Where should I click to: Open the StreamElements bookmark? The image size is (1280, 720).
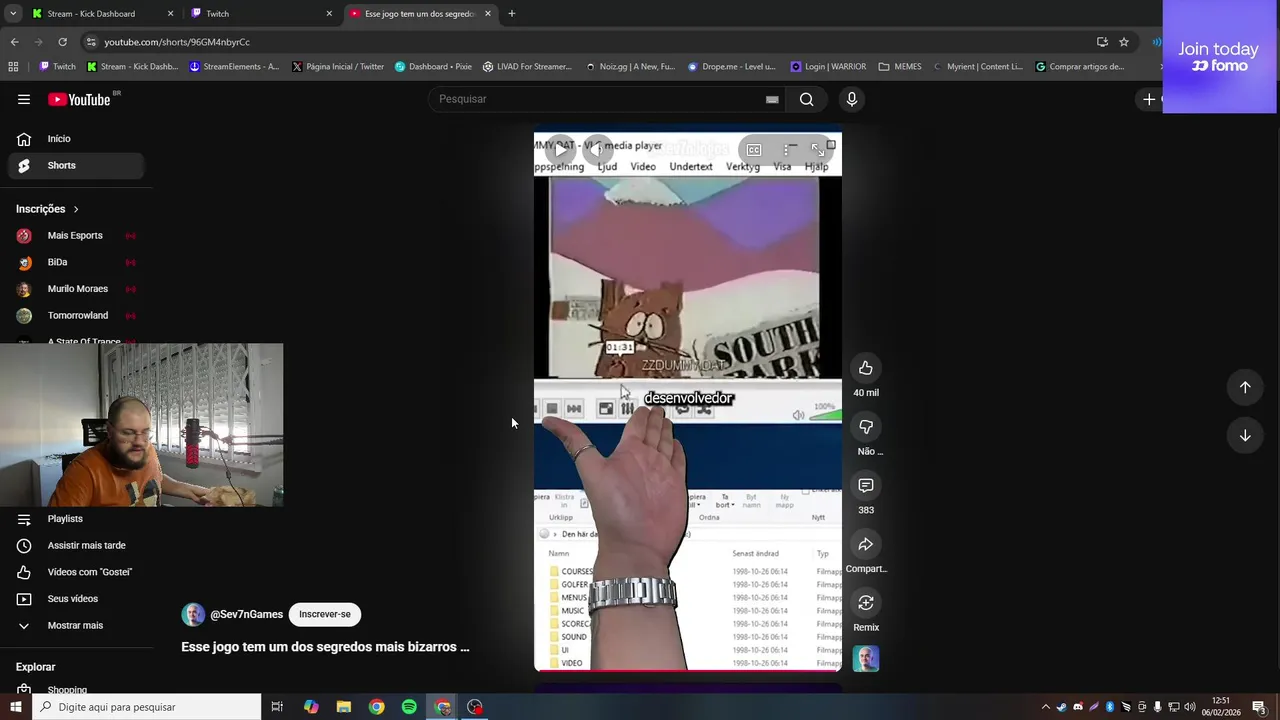(234, 67)
